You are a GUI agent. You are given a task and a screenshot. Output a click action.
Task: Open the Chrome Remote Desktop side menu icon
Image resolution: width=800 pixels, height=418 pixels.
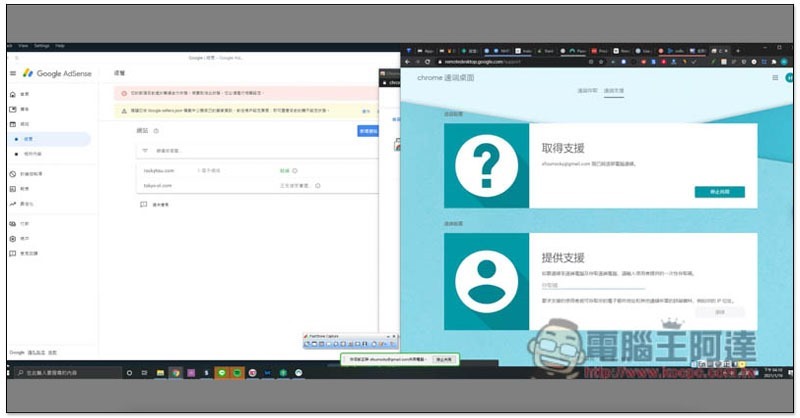click(x=775, y=78)
